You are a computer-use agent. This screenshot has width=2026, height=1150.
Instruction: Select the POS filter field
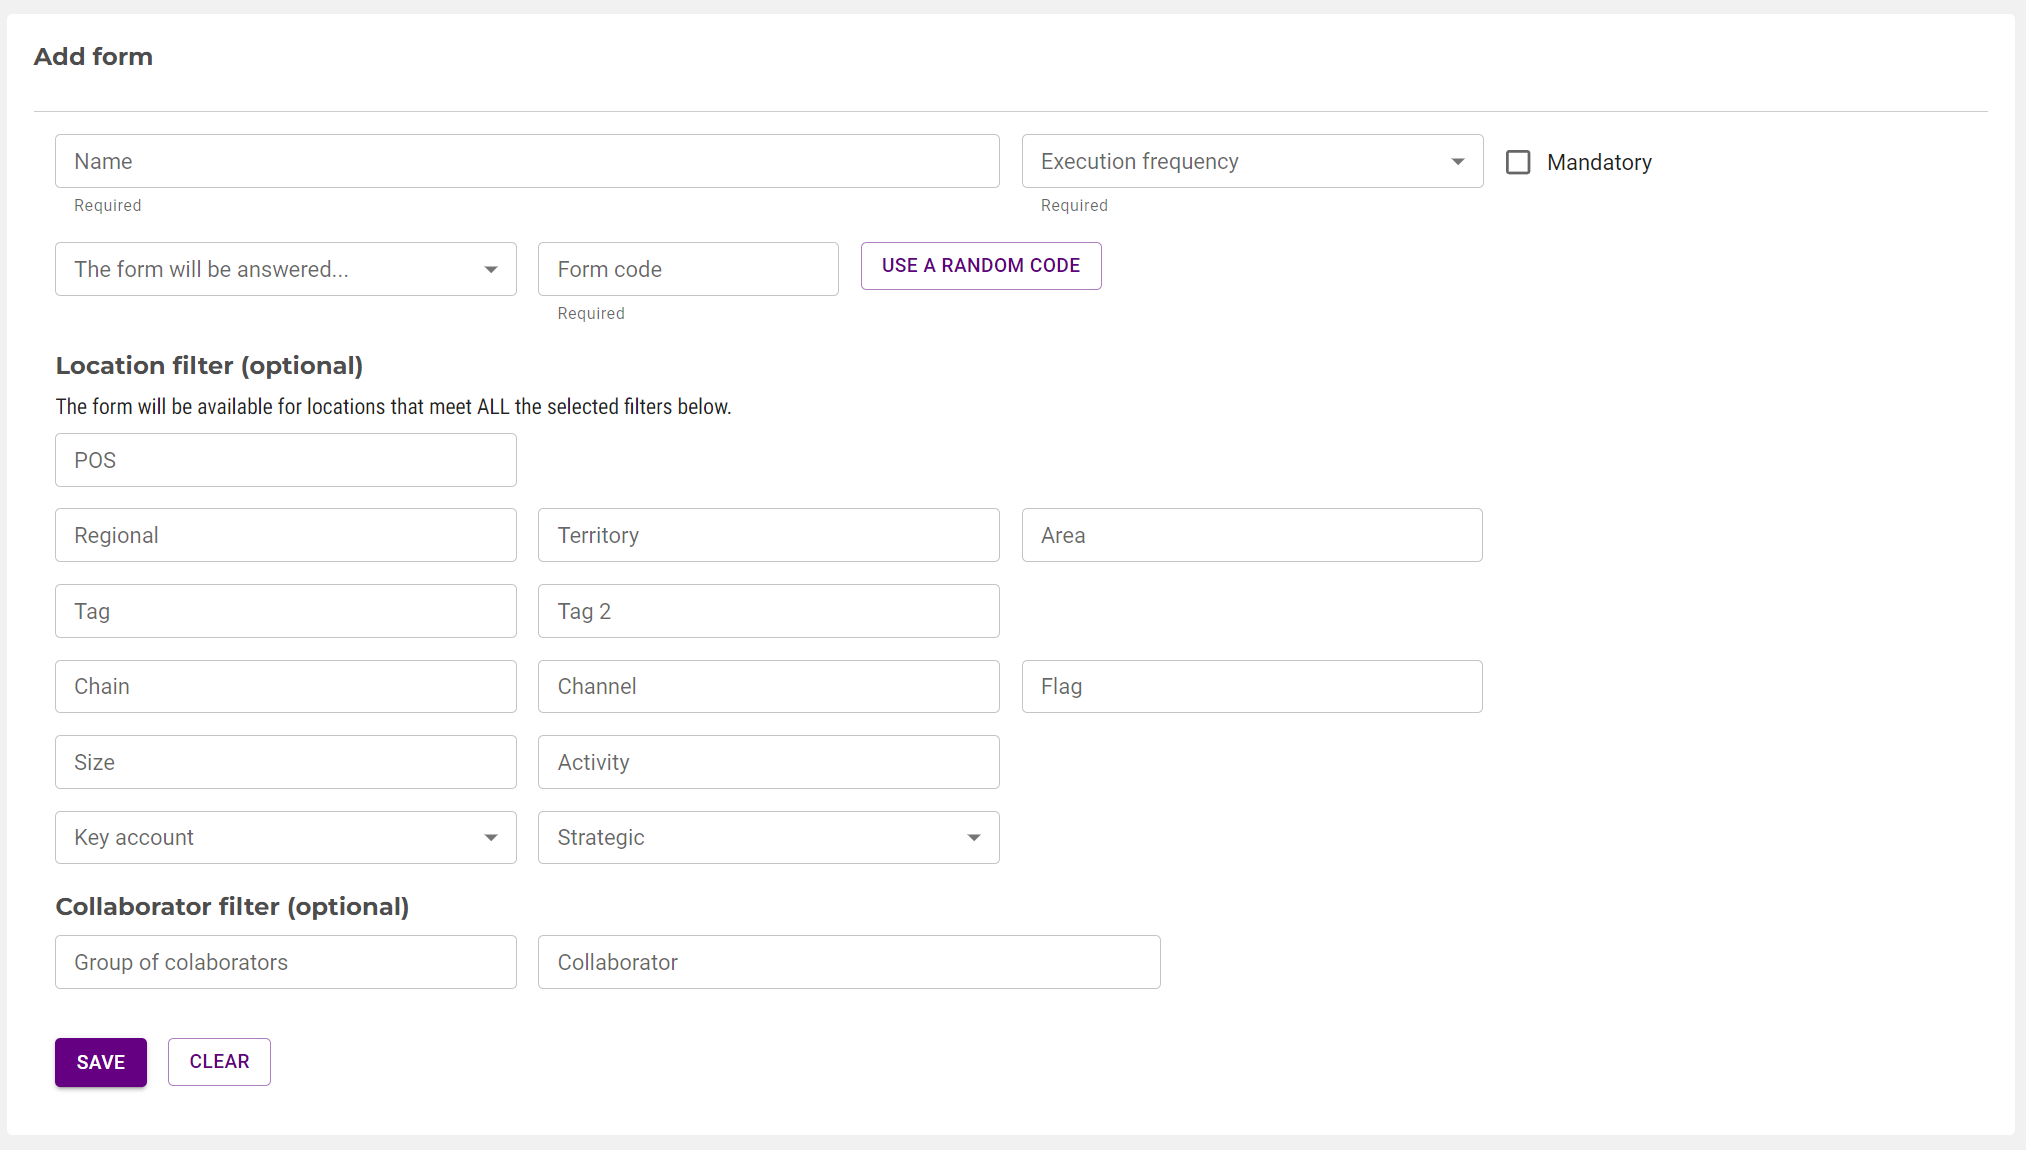[285, 461]
